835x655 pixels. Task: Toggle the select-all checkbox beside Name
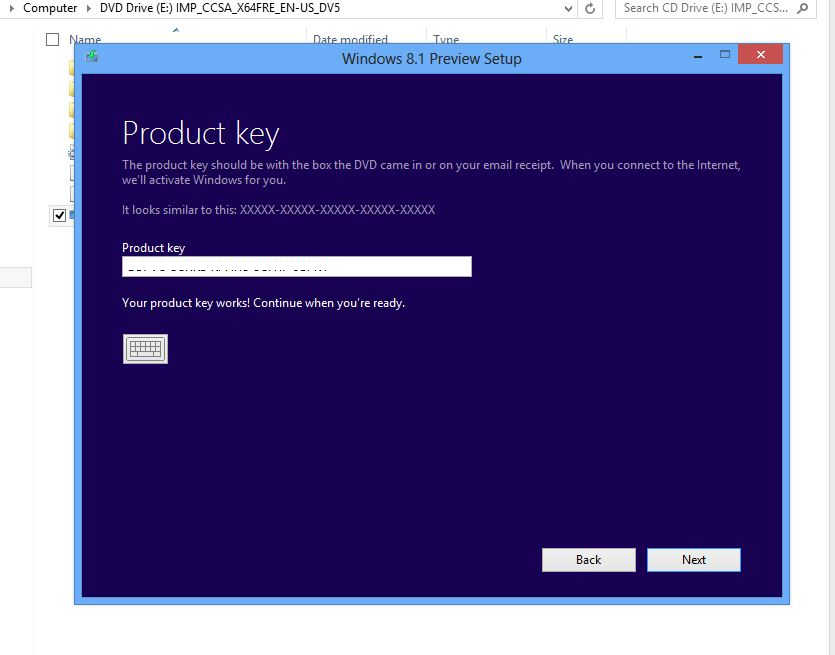[52, 39]
